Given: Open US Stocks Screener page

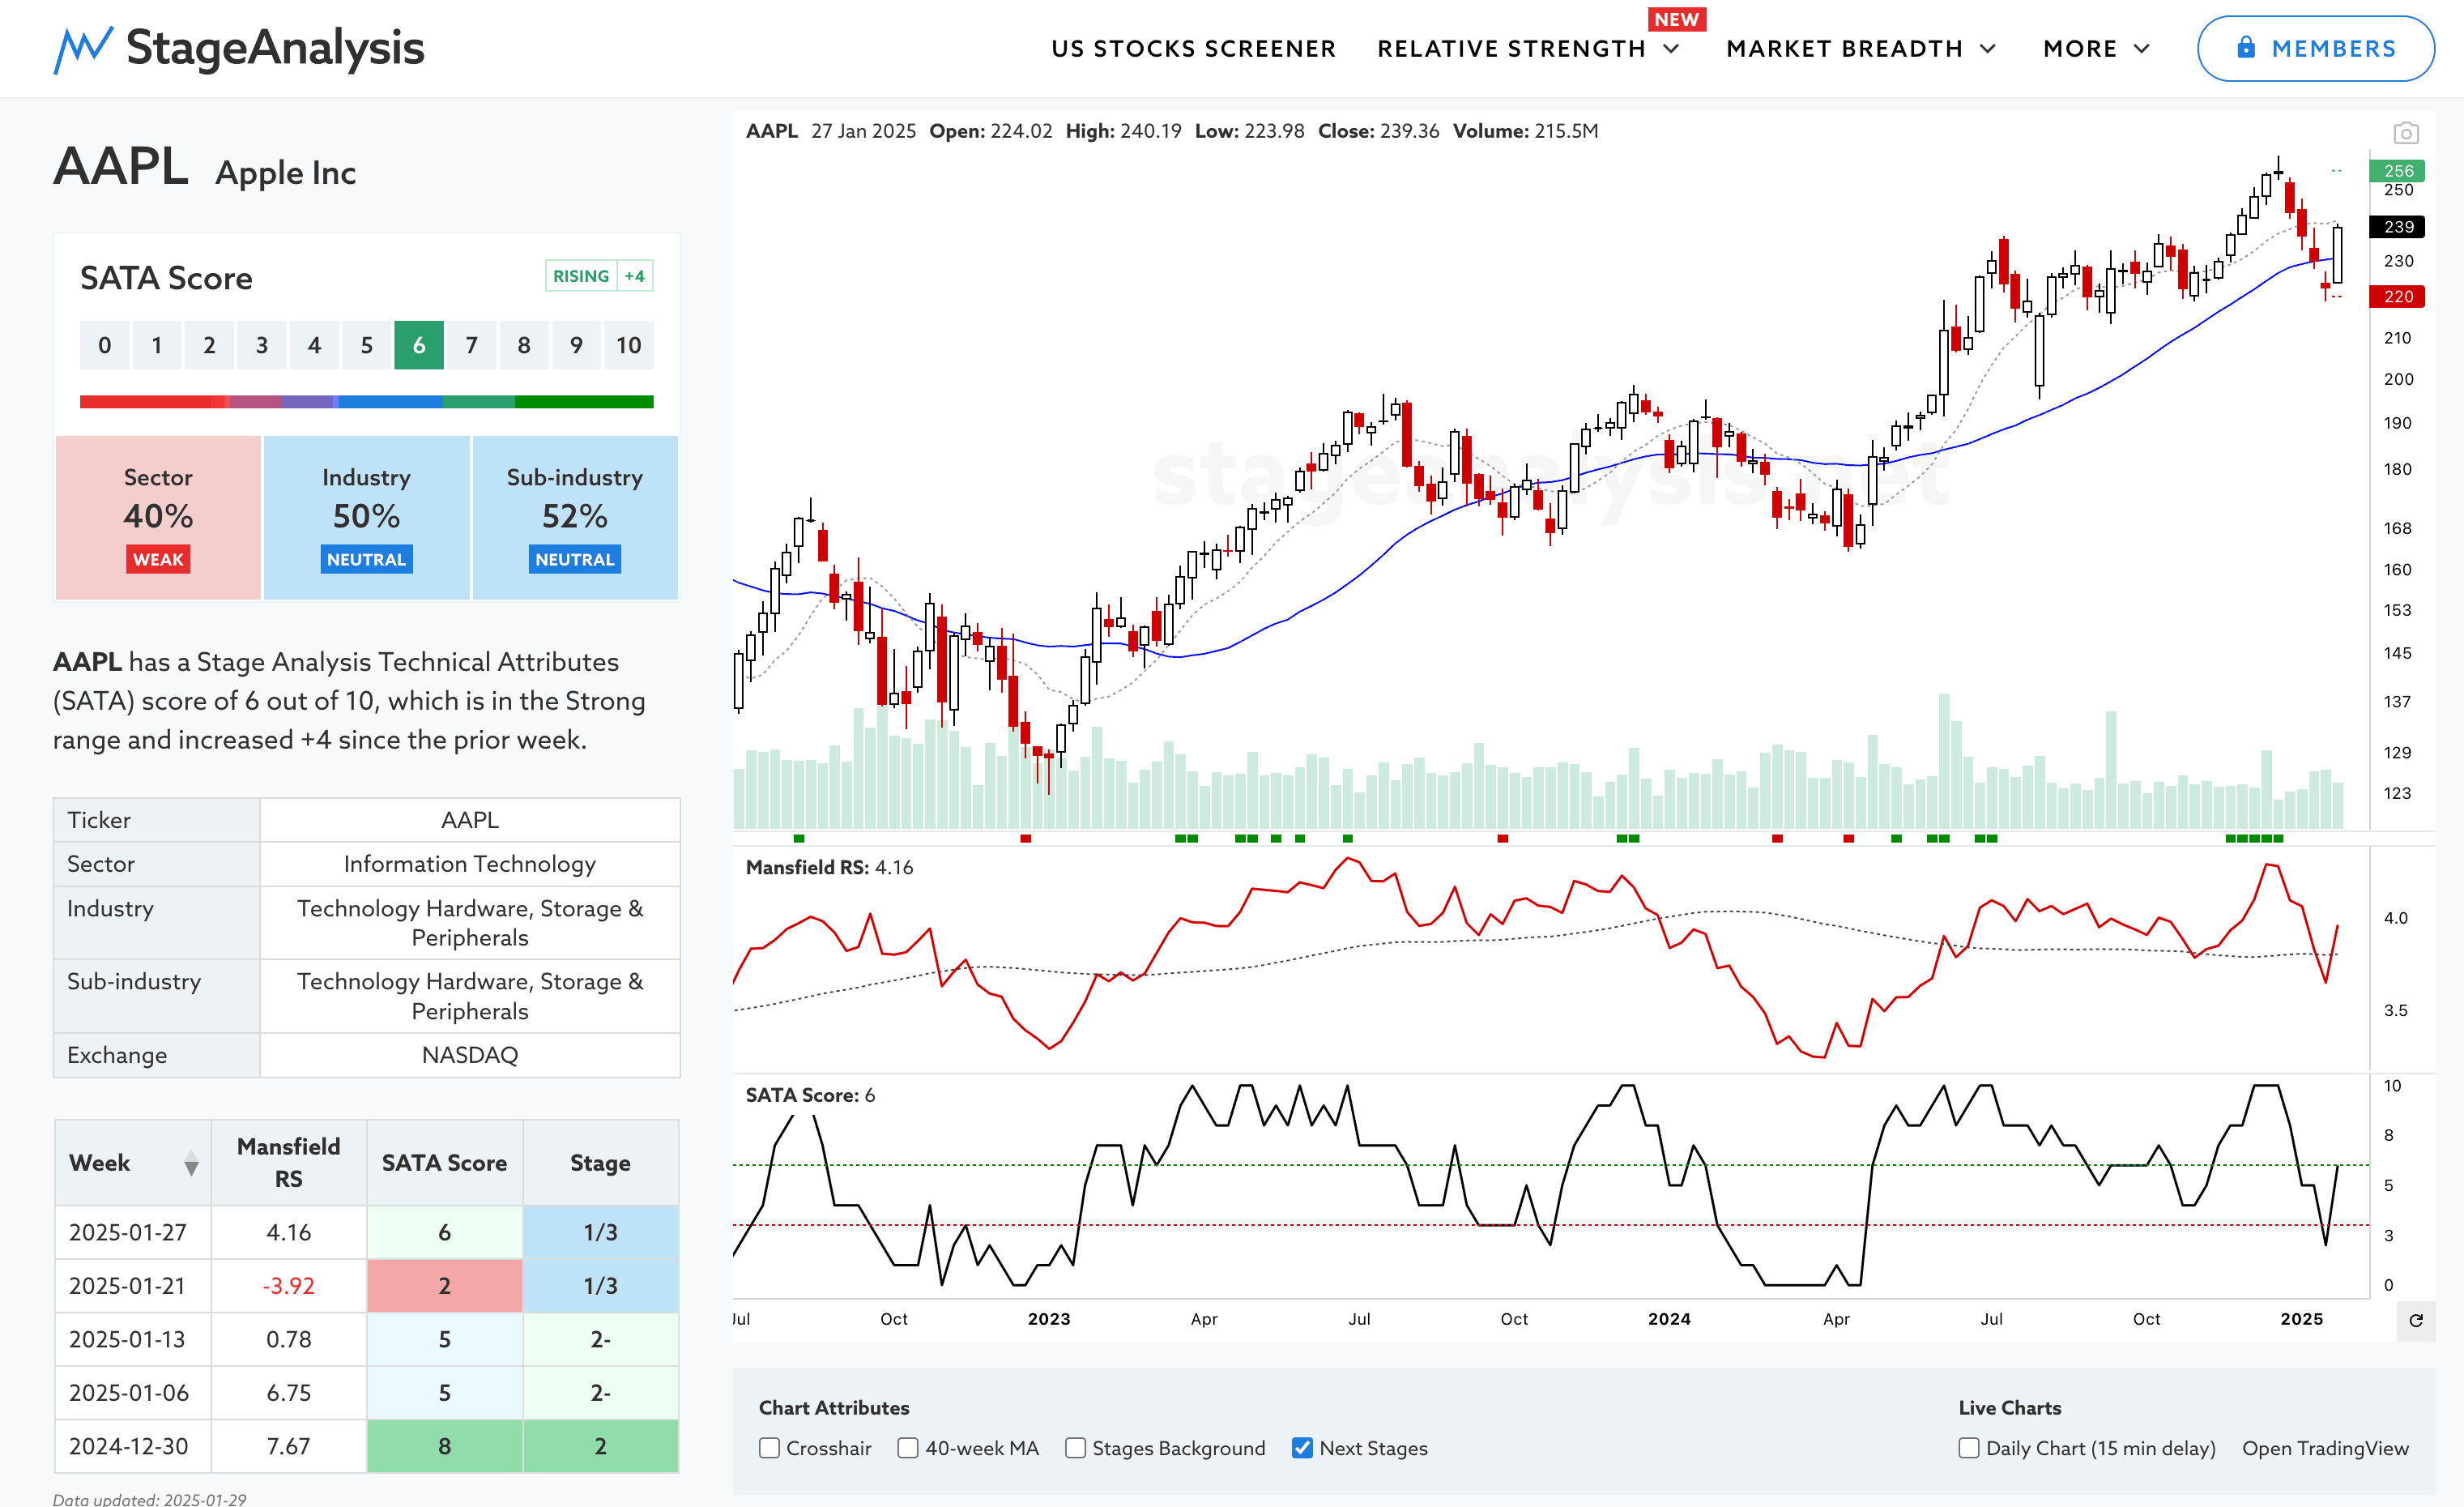Looking at the screenshot, I should coord(1193,48).
